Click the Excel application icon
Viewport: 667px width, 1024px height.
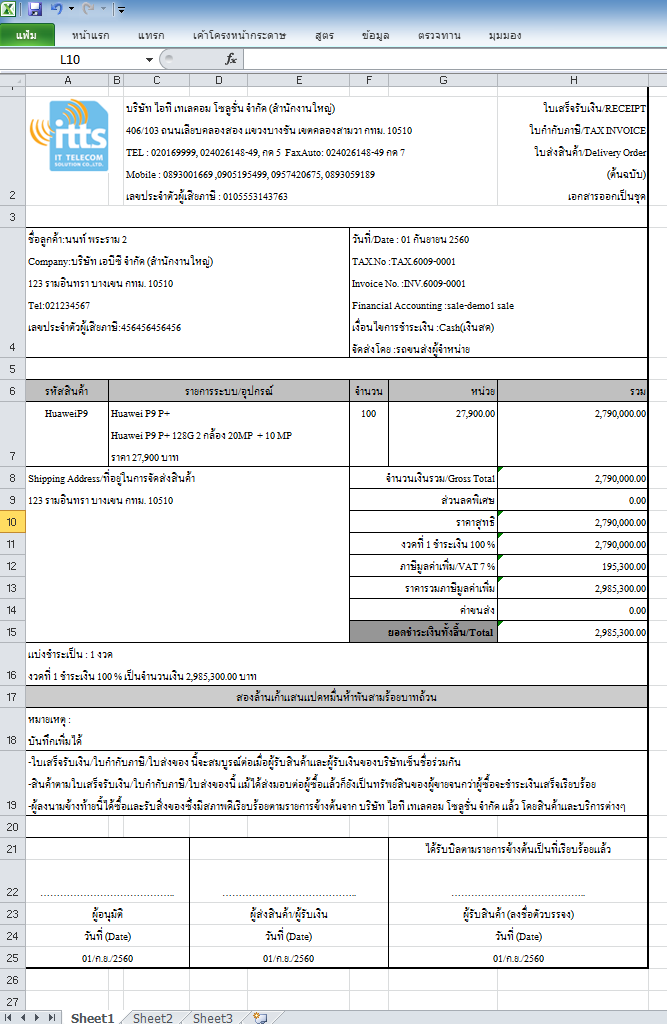pyautogui.click(x=8, y=9)
